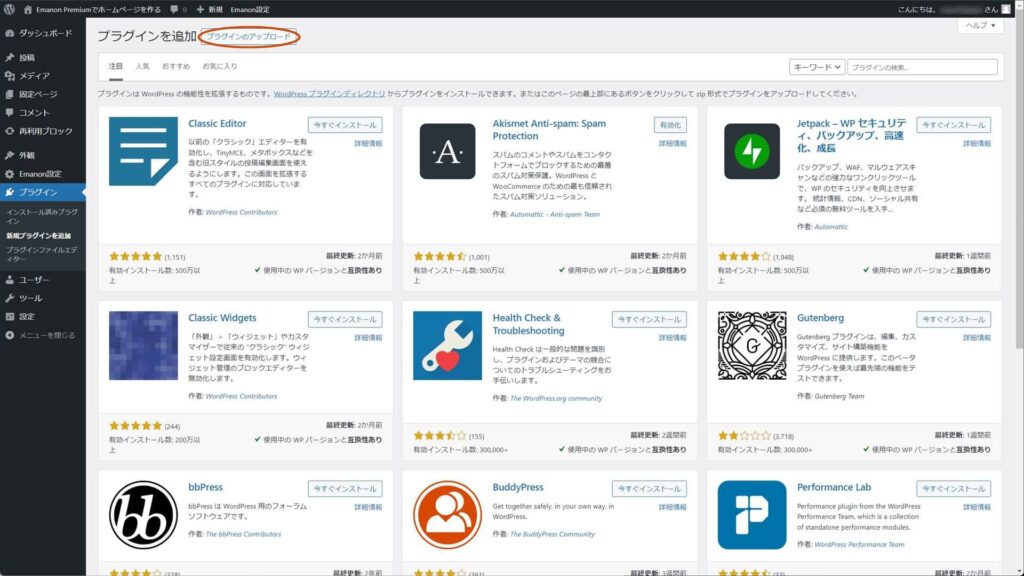Viewport: 1024px width, 576px height.
Task: Switch to the 人気 tab
Action: coord(142,67)
